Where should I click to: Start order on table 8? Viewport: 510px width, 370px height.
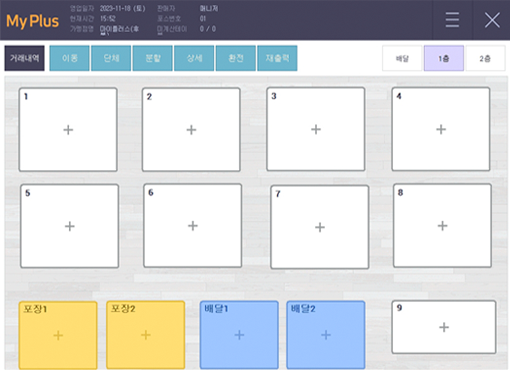442,226
